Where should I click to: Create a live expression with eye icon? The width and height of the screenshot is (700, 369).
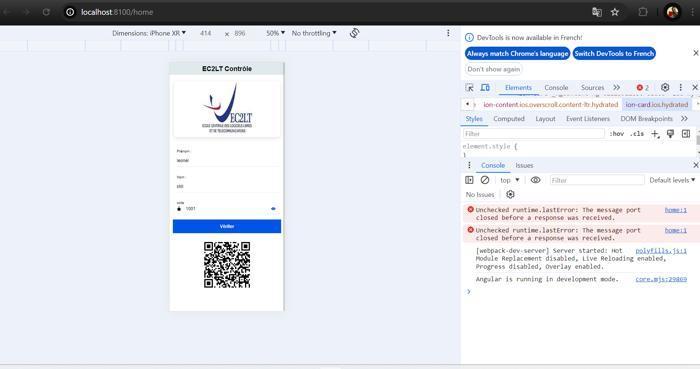[x=535, y=180]
